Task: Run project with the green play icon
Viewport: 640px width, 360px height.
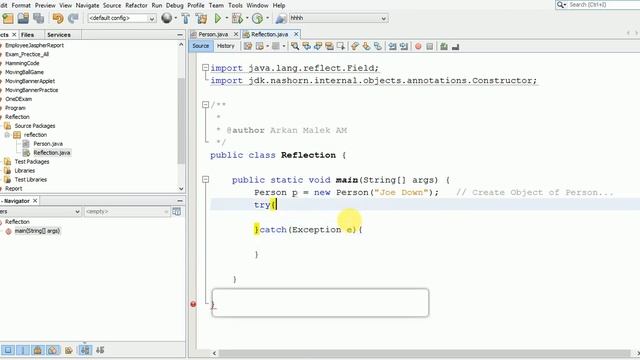Action: [218, 18]
